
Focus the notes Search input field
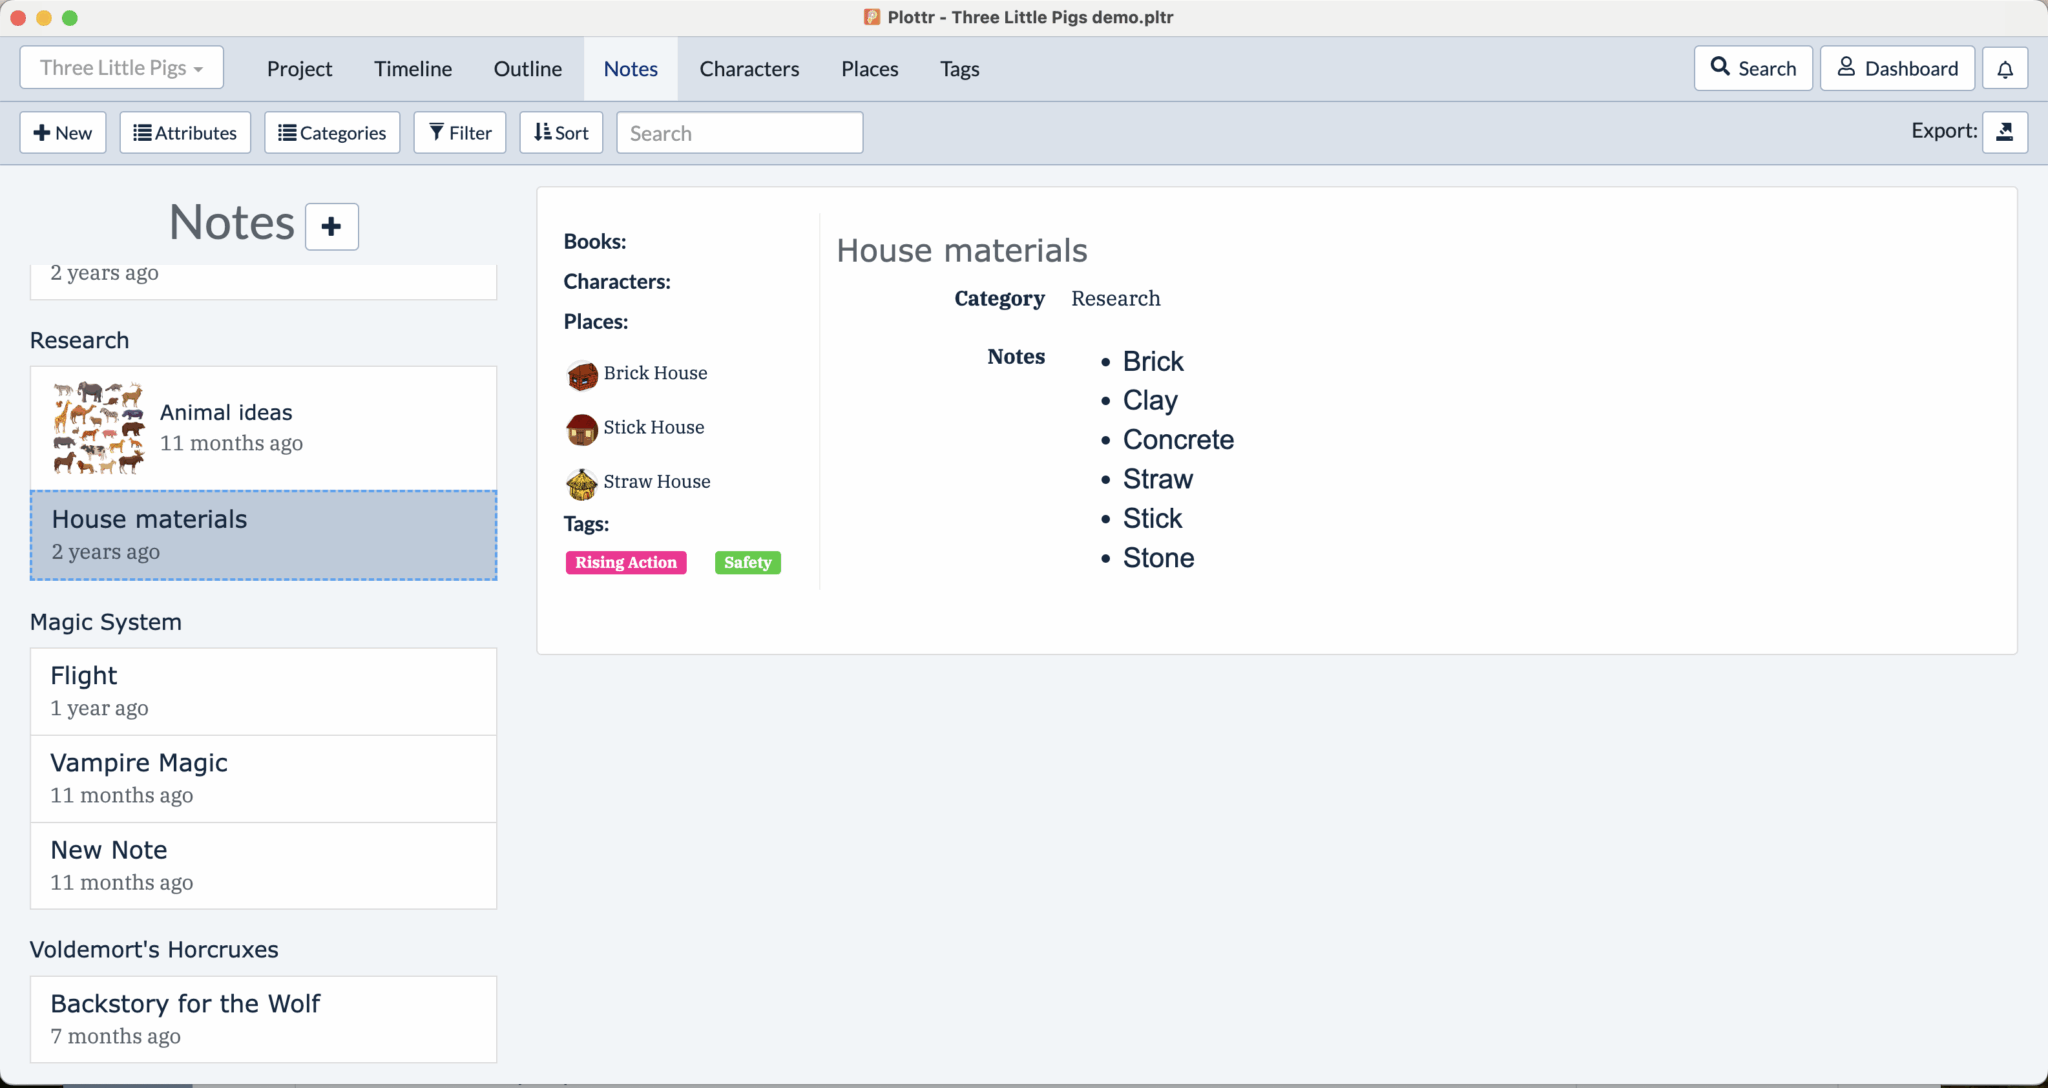[x=740, y=133]
